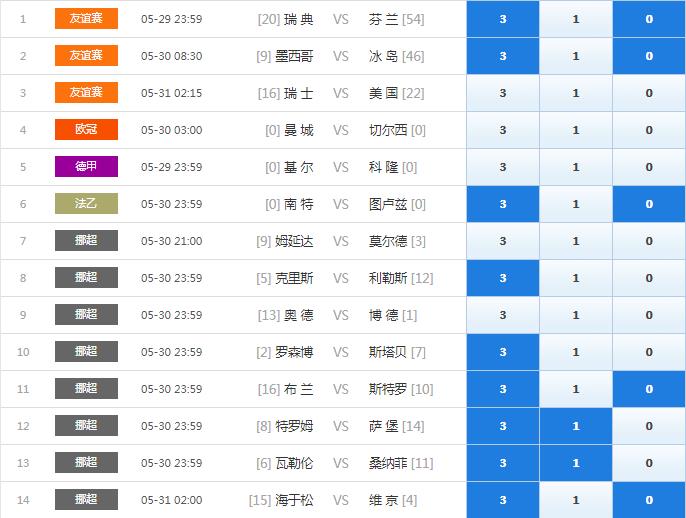This screenshot has width=686, height=518.
Task: Pick 3 for 曼城 vs 切尔西 match
Action: coord(502,130)
